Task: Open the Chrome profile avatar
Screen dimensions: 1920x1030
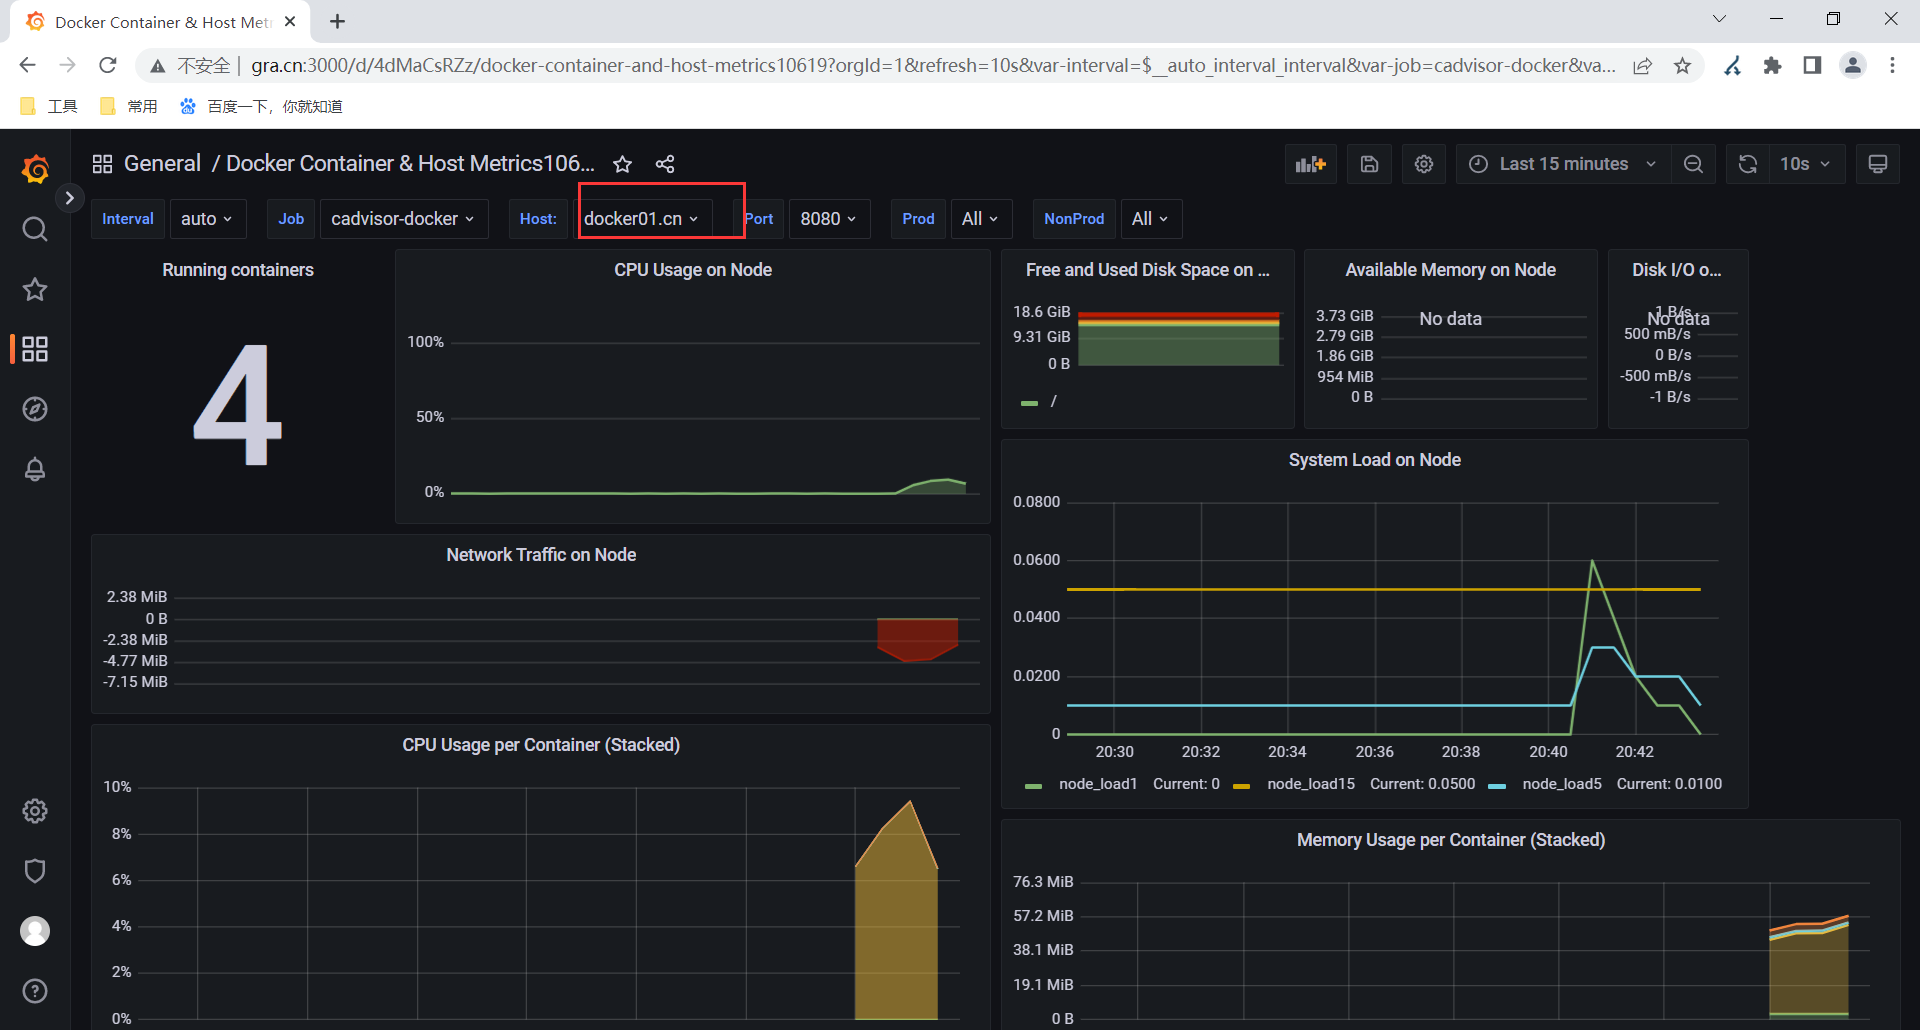Action: [1853, 65]
